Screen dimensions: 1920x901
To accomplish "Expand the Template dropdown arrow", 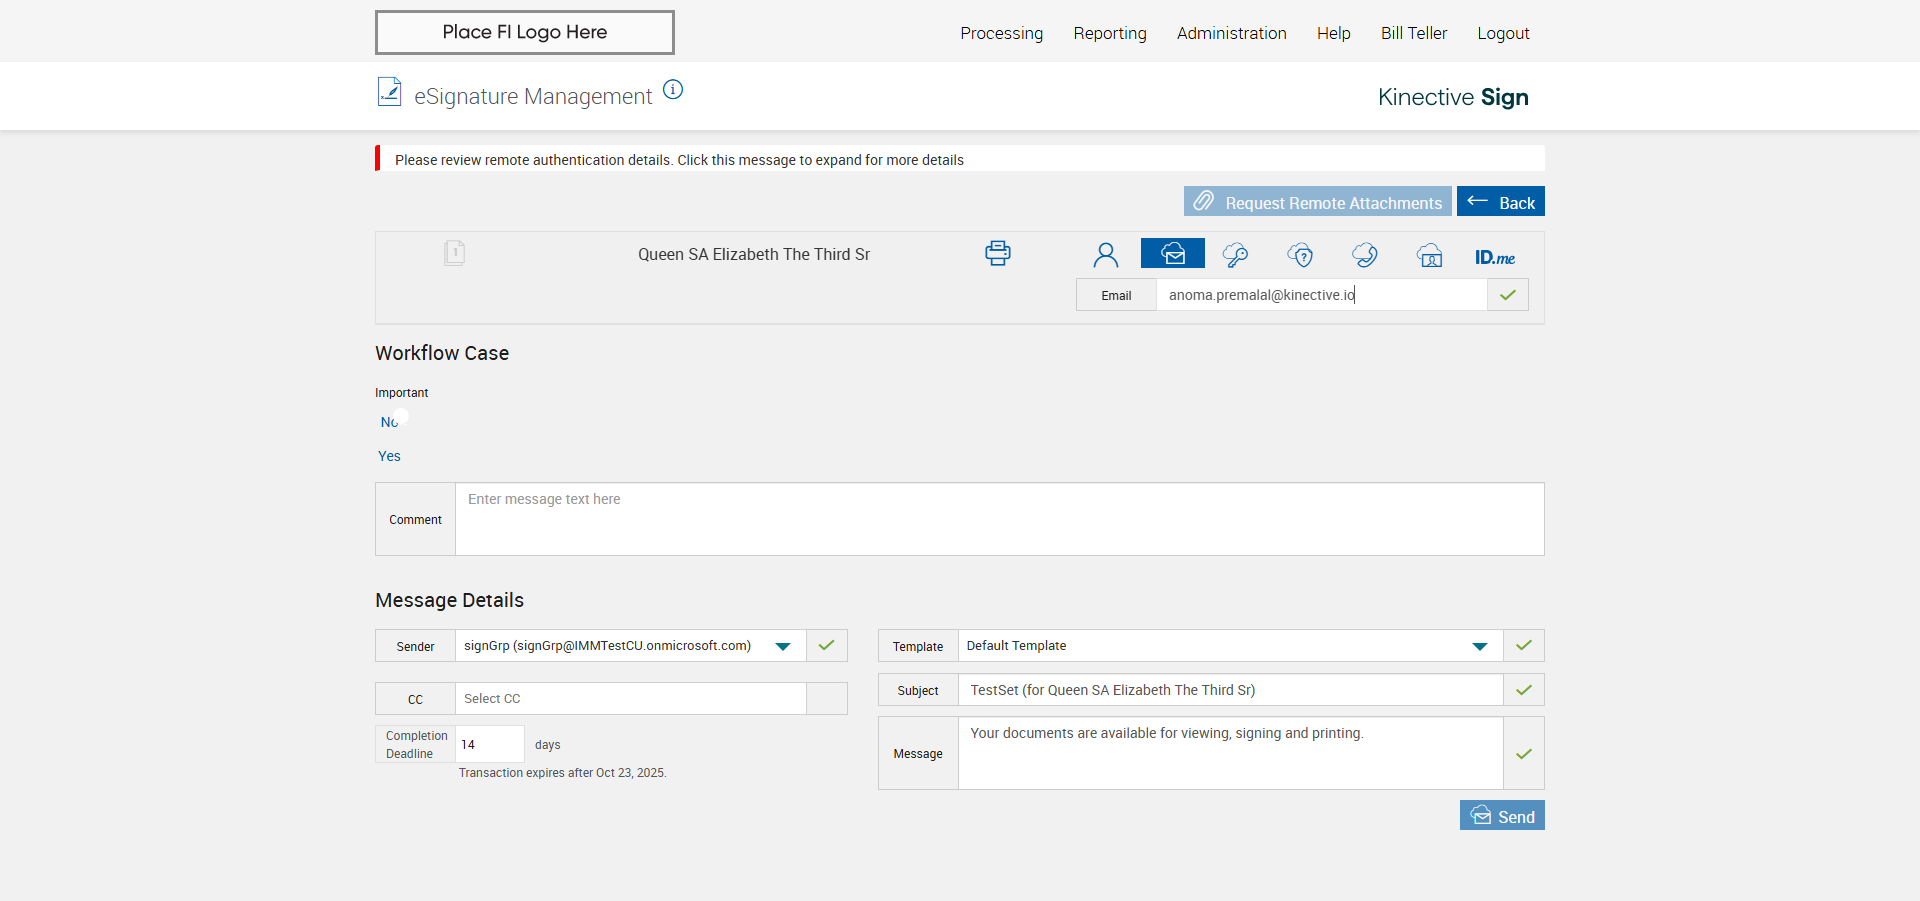I will [1479, 646].
